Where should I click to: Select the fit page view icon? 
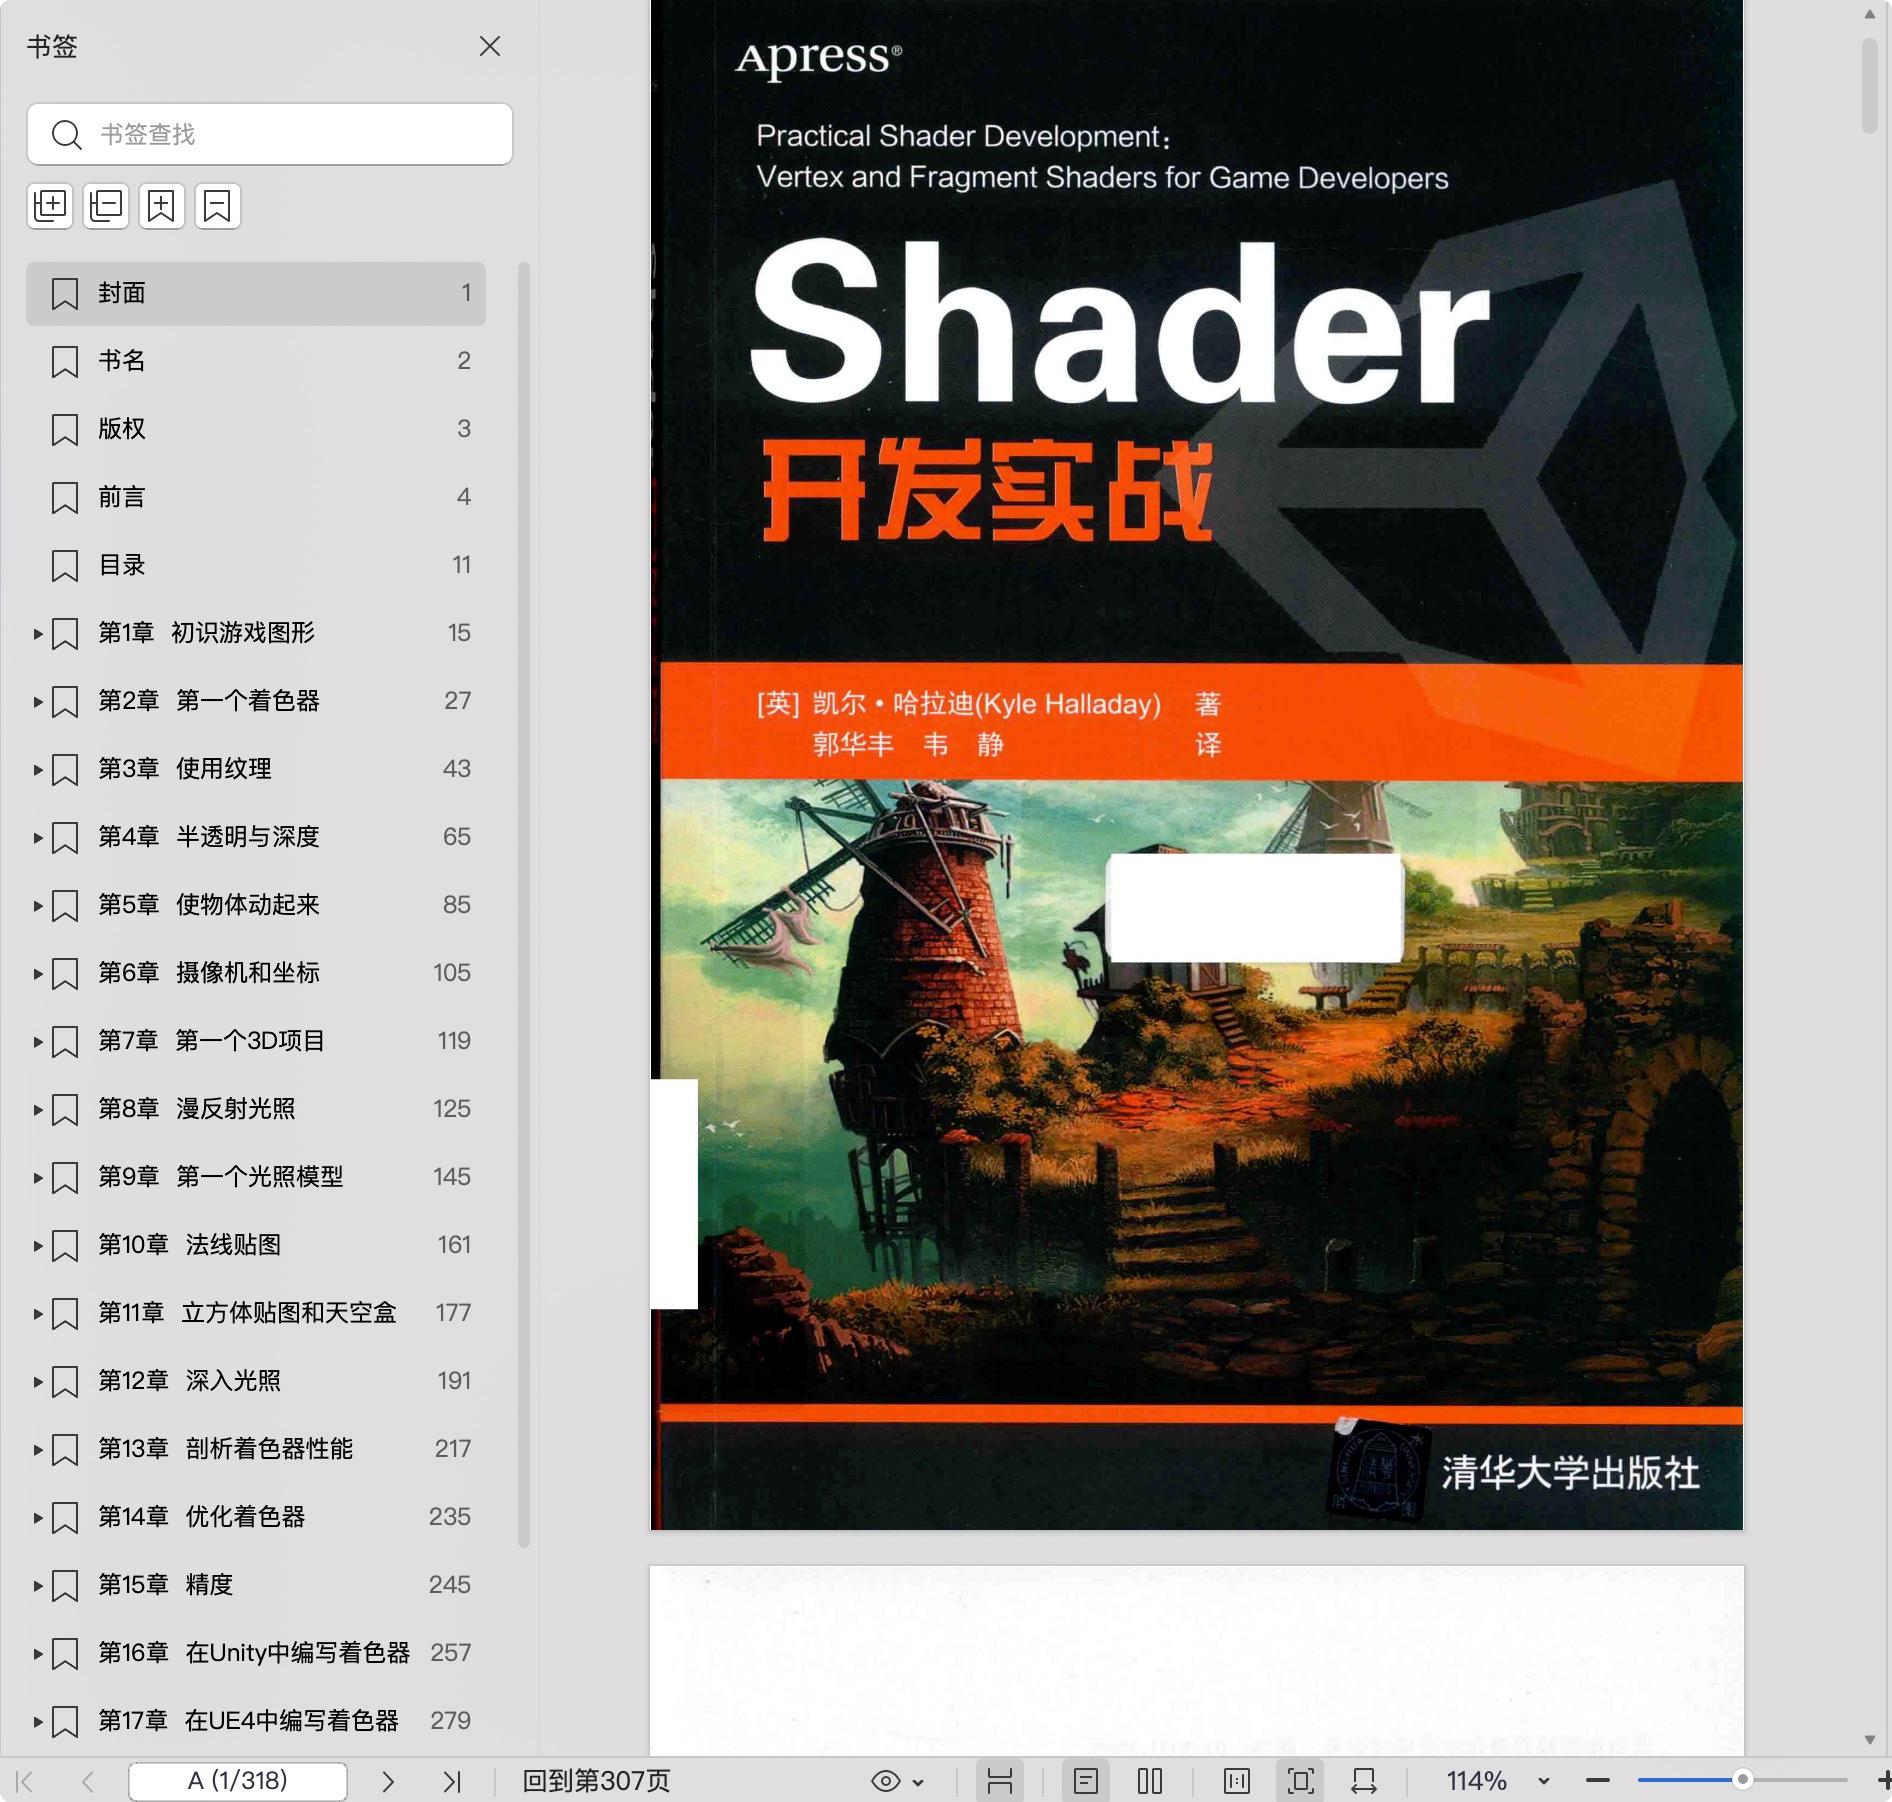[1300, 1781]
